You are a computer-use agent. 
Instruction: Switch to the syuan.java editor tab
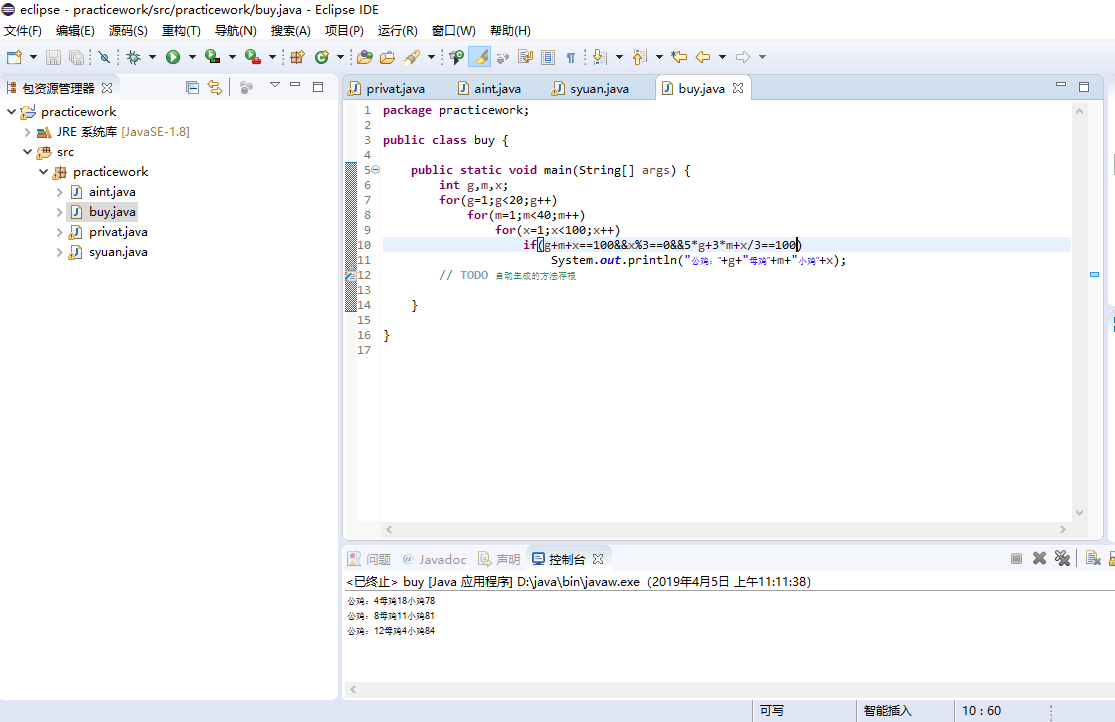[x=599, y=89]
